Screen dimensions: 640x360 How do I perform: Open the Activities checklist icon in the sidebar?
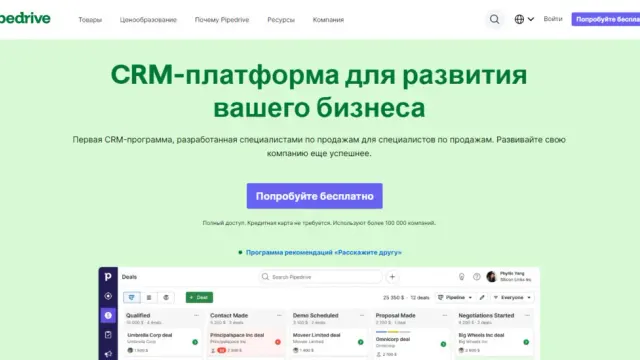(108, 335)
